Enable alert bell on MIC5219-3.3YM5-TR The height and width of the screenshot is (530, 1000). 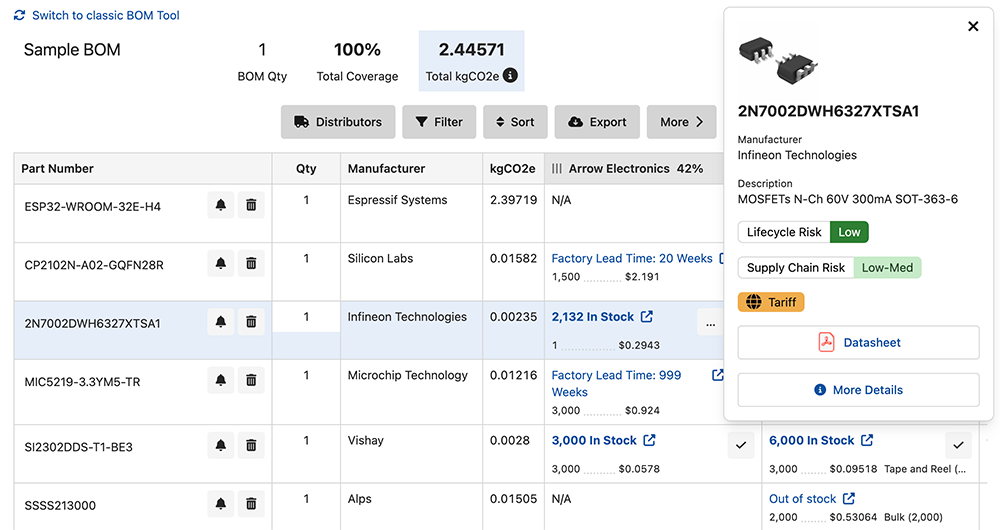pos(221,380)
